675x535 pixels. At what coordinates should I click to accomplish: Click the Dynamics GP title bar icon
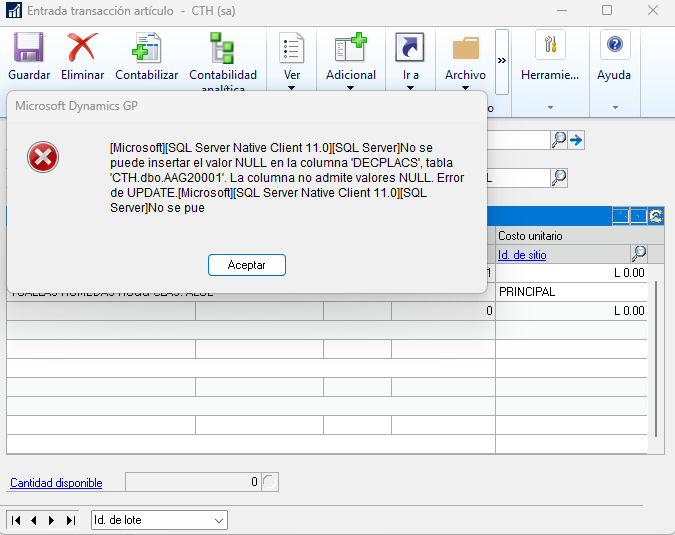pyautogui.click(x=14, y=10)
